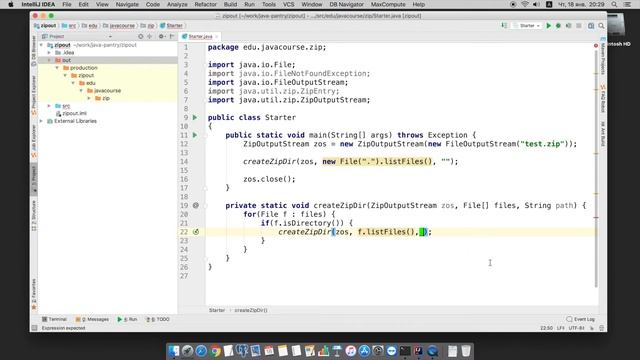Hide the Project panel with the hide icon
This screenshot has height=360, width=640.
tap(172, 36)
